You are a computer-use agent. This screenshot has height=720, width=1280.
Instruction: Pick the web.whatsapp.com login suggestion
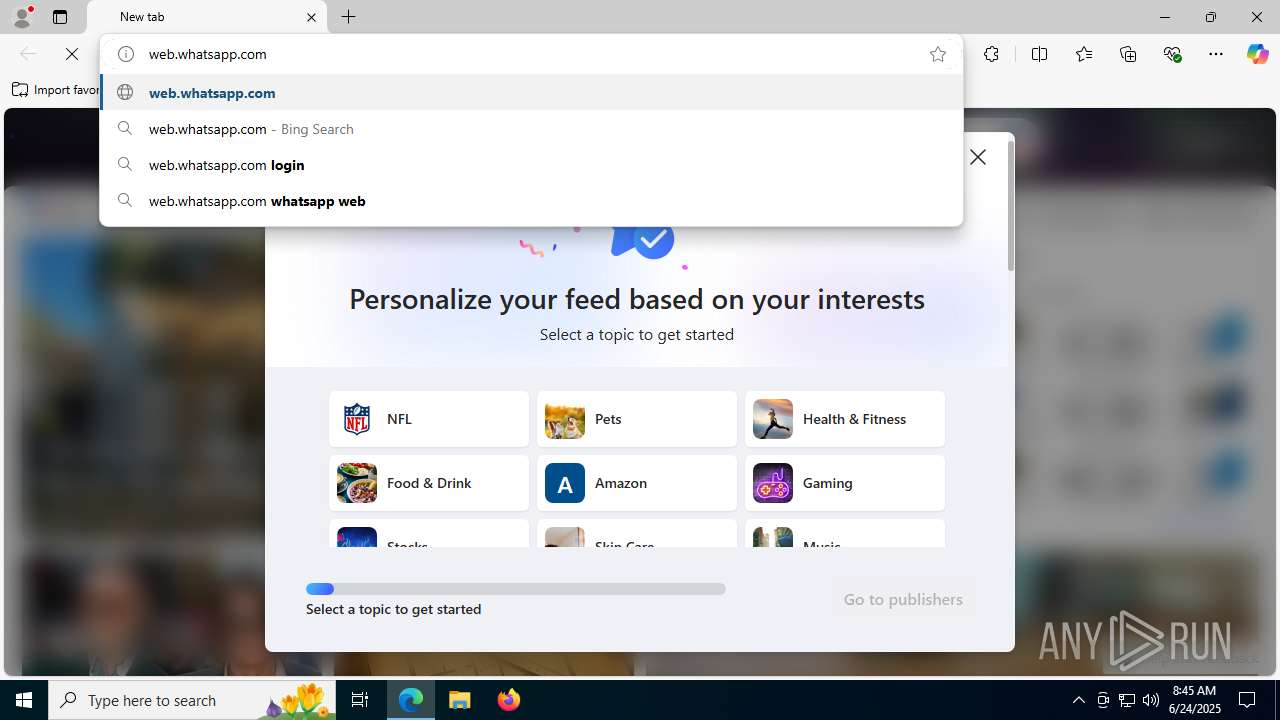531,165
